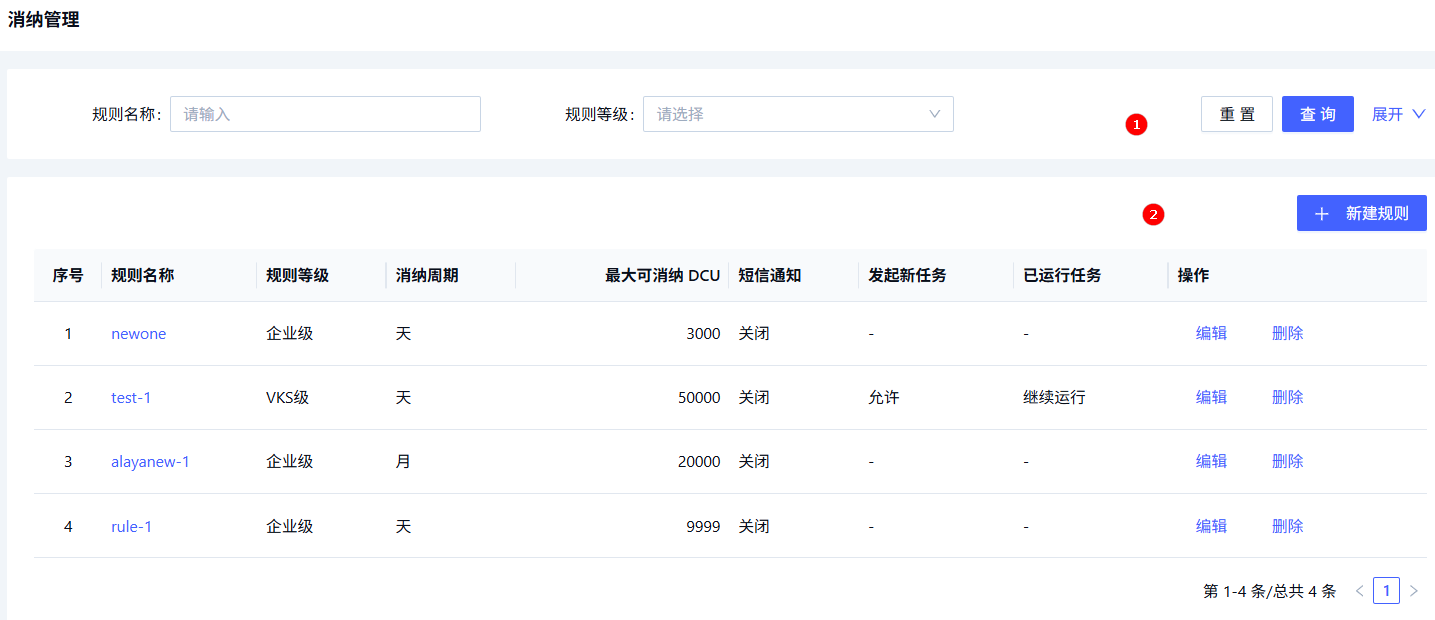The image size is (1435, 620).
Task: Edit the alayanew-1 rule
Action: 1211,462
